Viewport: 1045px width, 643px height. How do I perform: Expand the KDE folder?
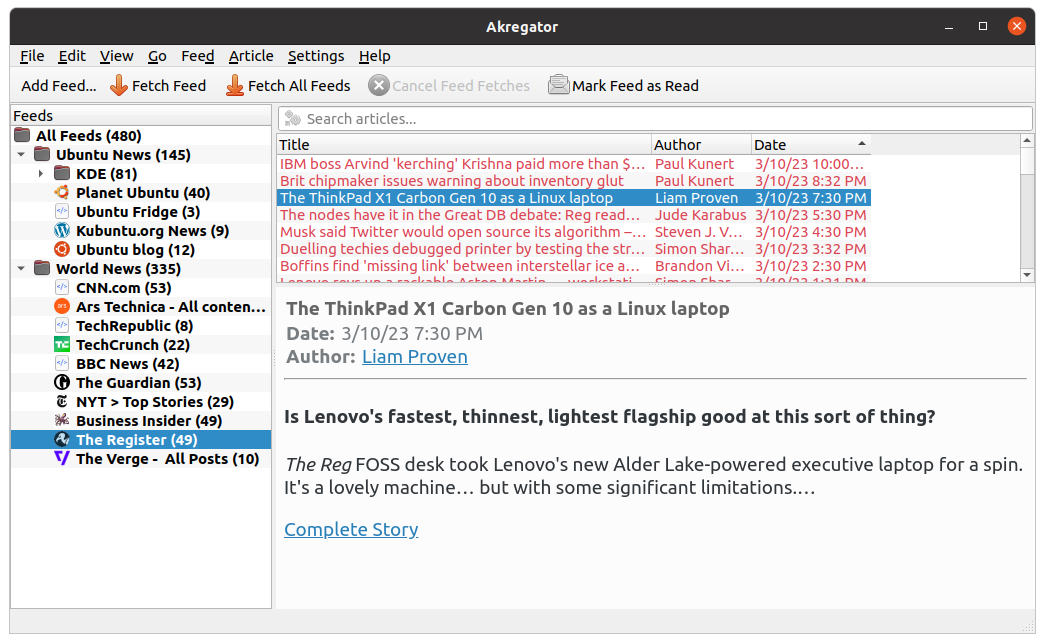[41, 173]
